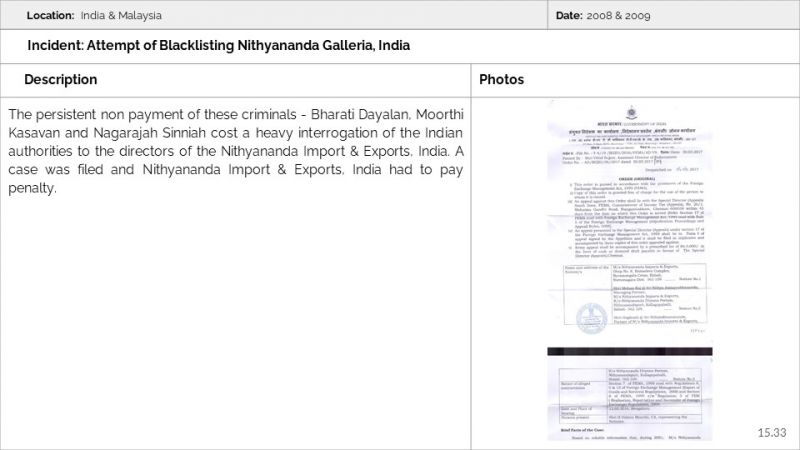Click the 'Location:' bold label
The image size is (800, 450).
pyautogui.click(x=50, y=16)
